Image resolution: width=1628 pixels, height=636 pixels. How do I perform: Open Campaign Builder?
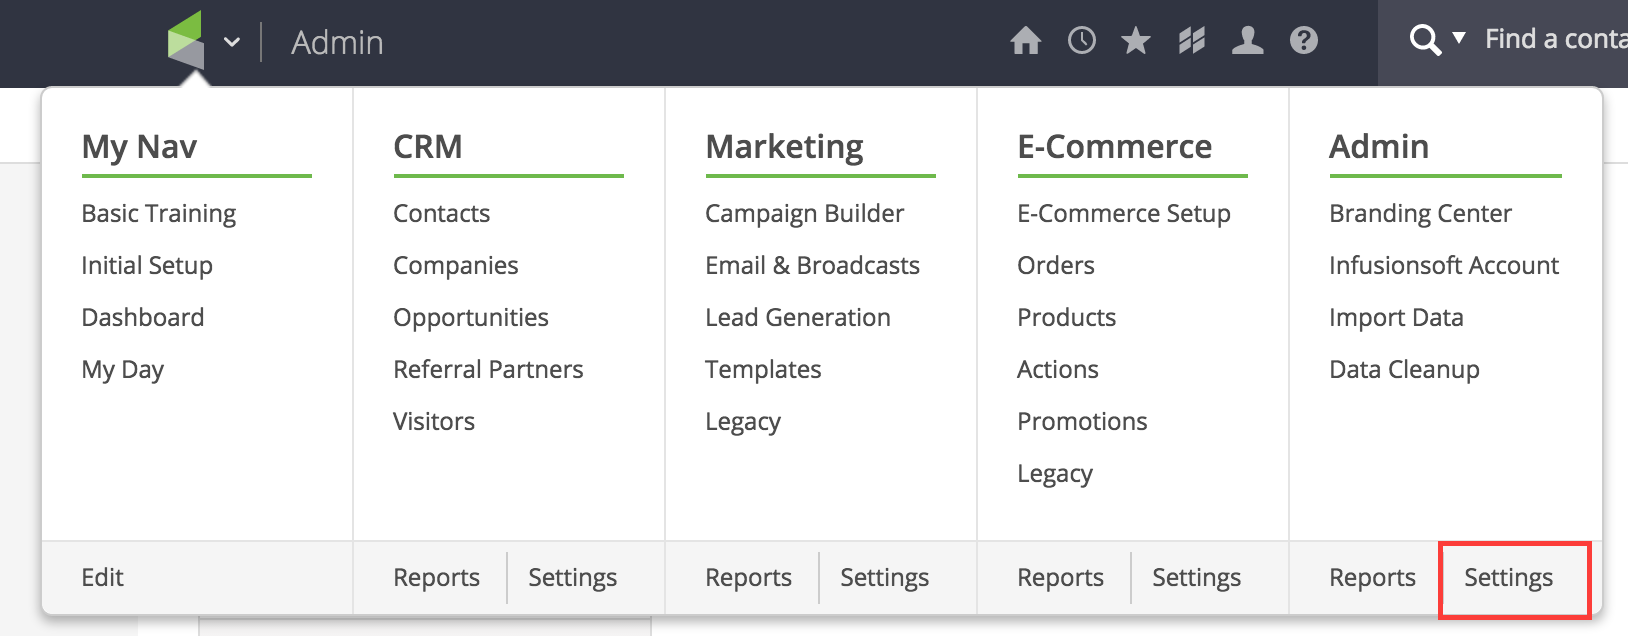pos(805,214)
